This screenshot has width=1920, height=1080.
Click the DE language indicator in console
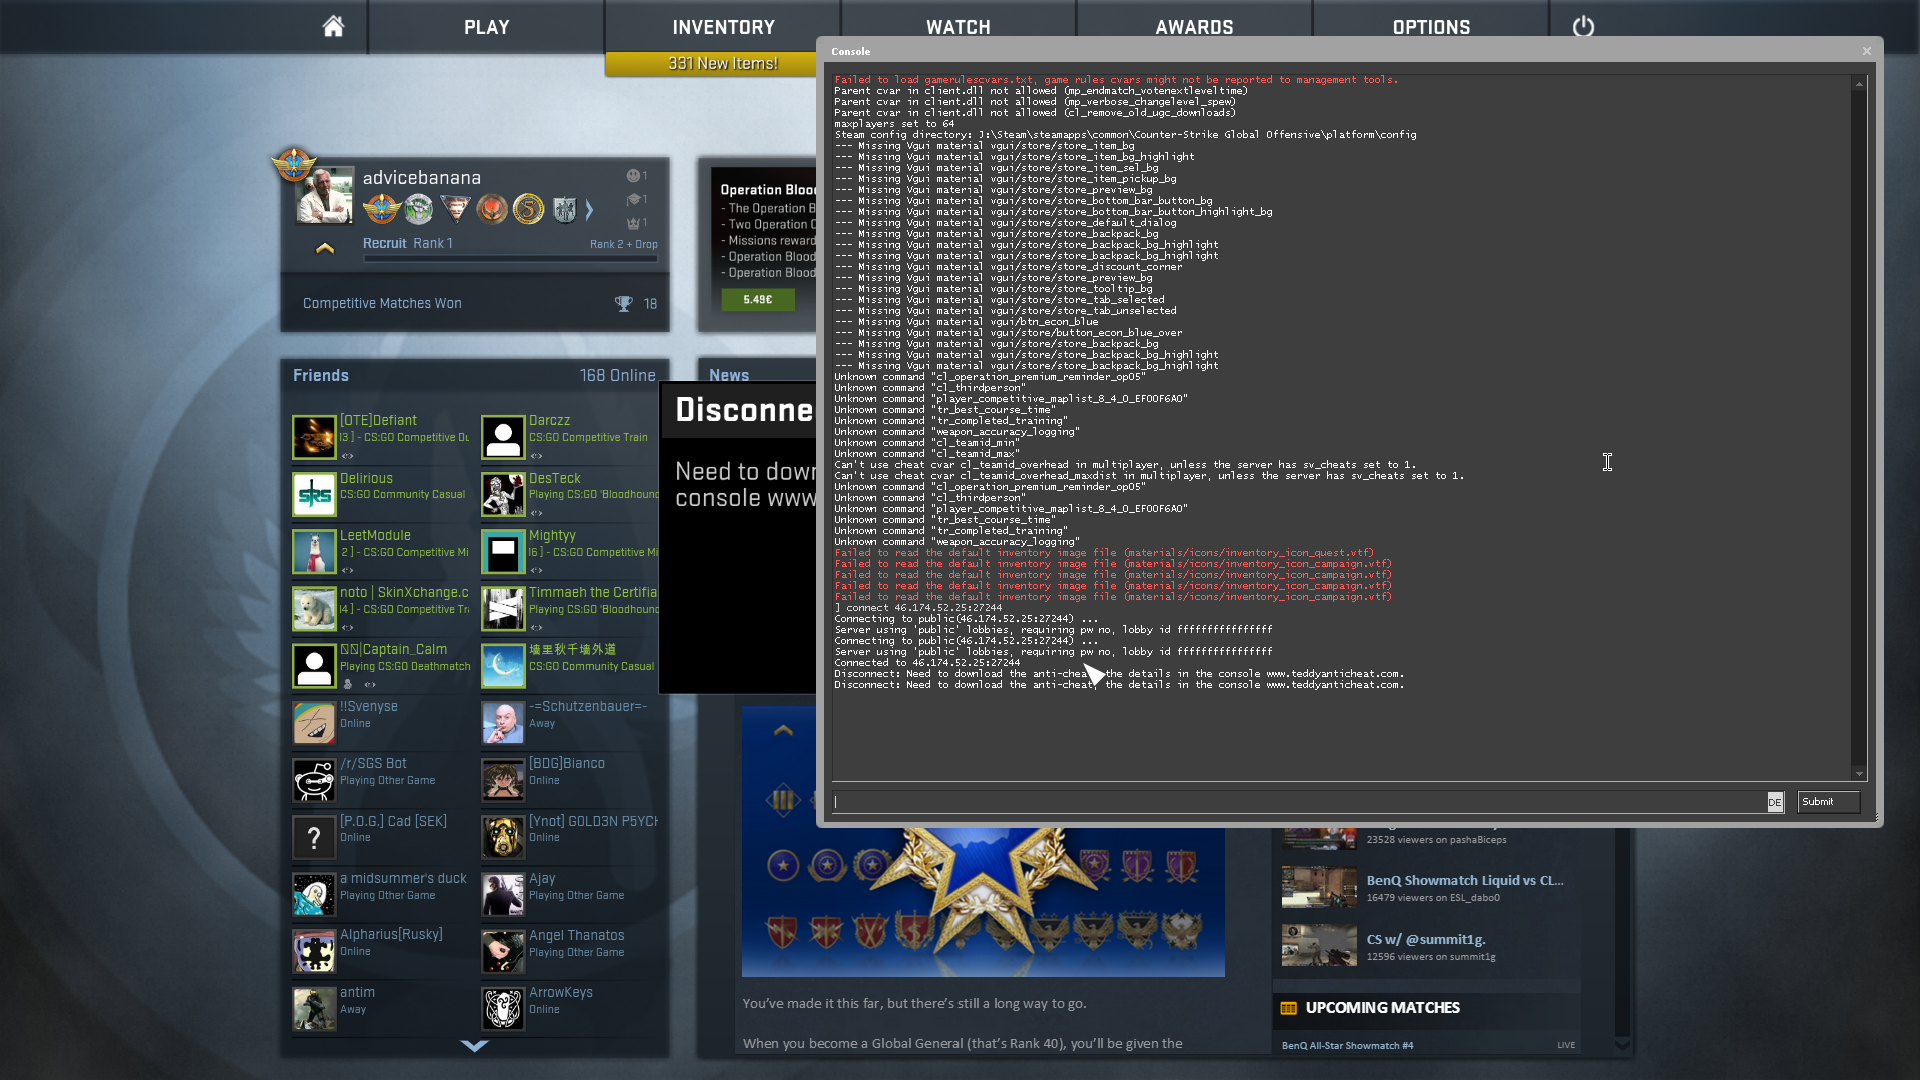point(1774,802)
